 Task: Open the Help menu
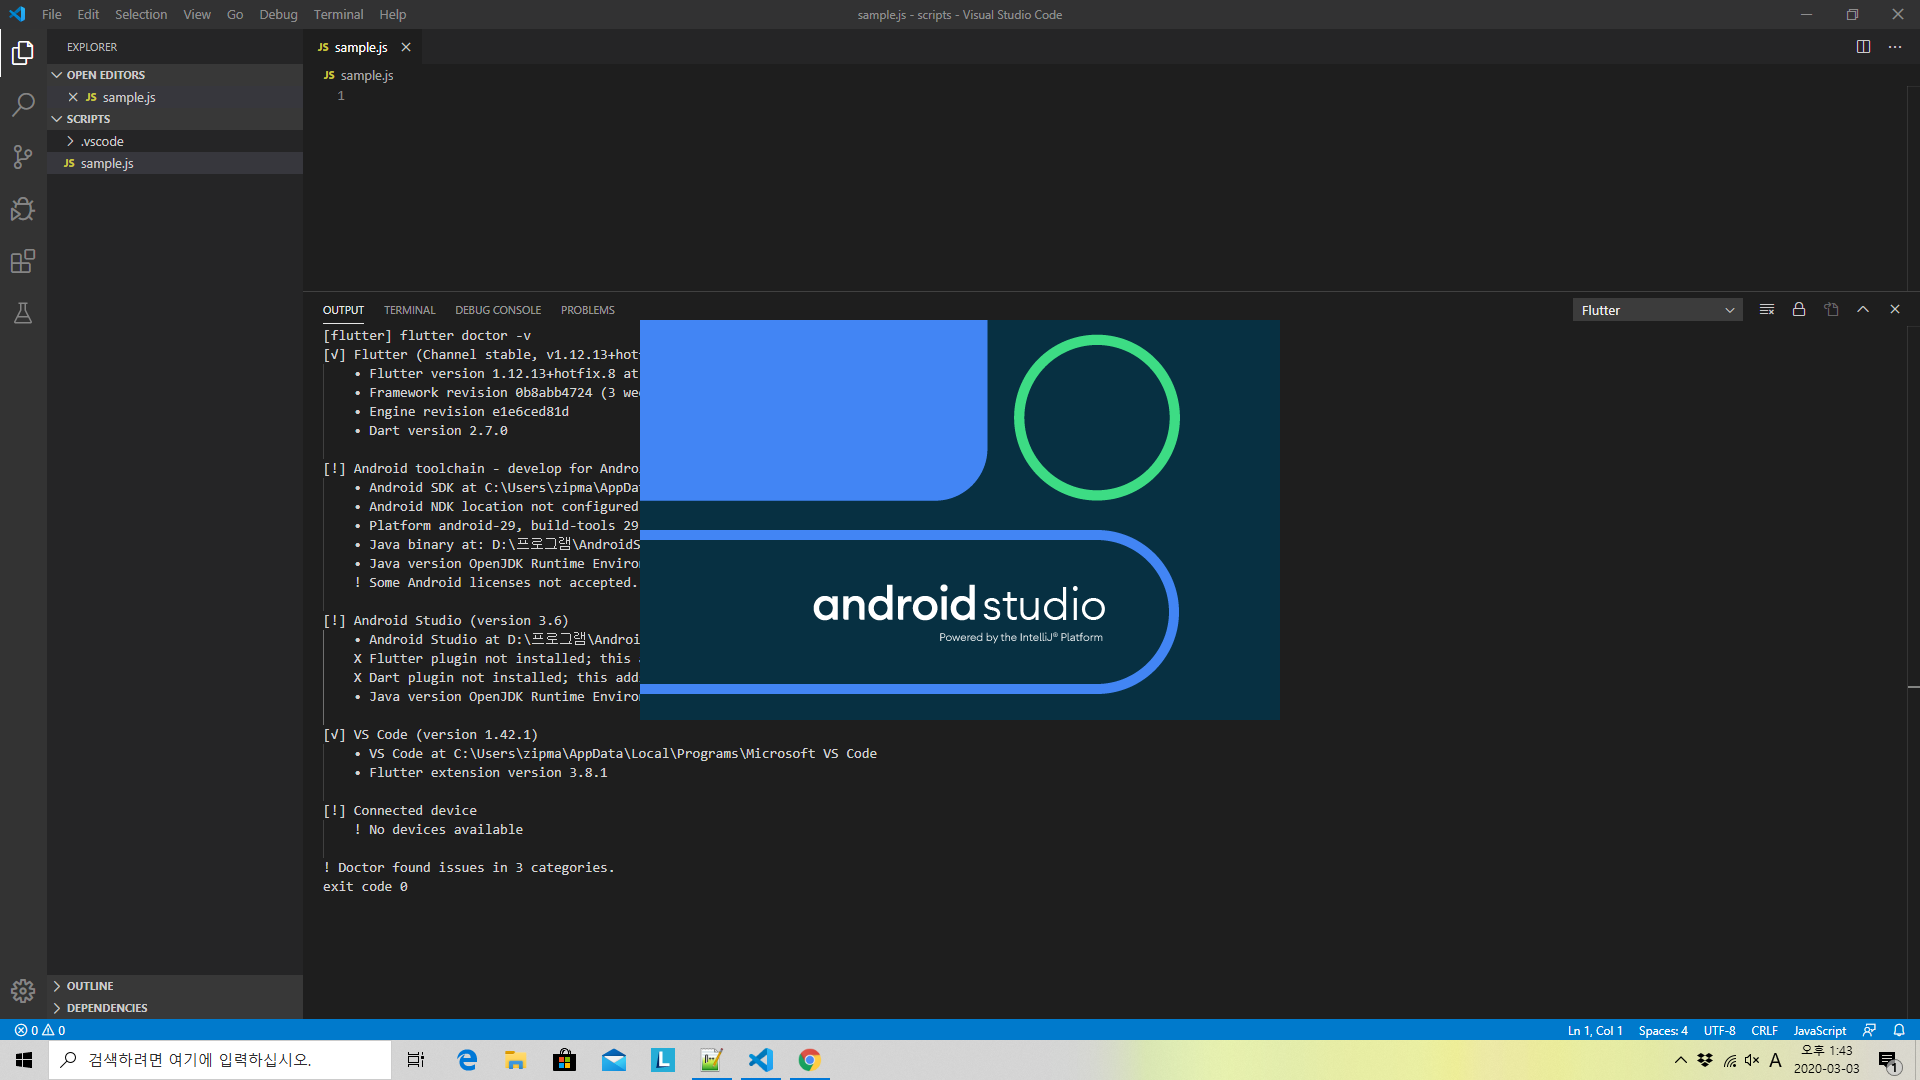pyautogui.click(x=393, y=14)
